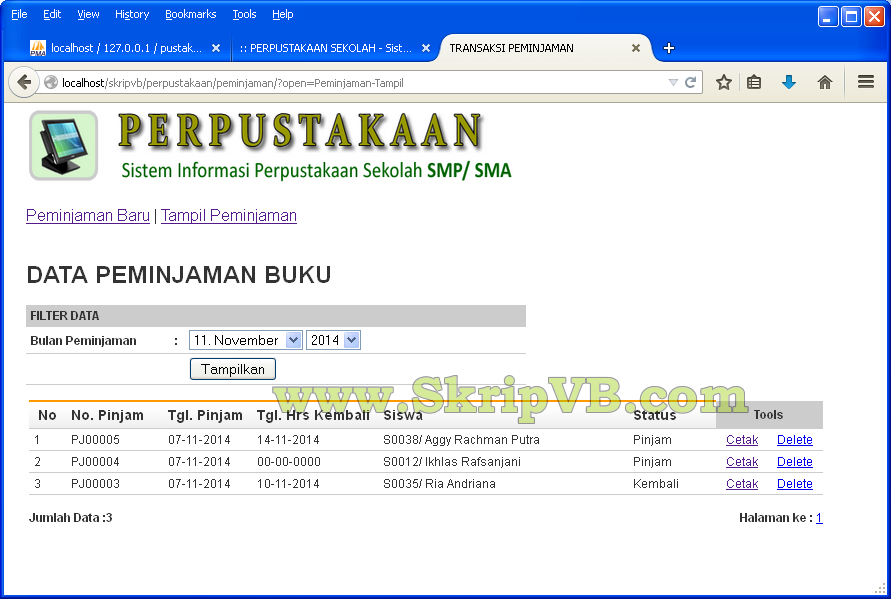This screenshot has height=599, width=891.
Task: Open a new tab with plus button
Action: 669,48
